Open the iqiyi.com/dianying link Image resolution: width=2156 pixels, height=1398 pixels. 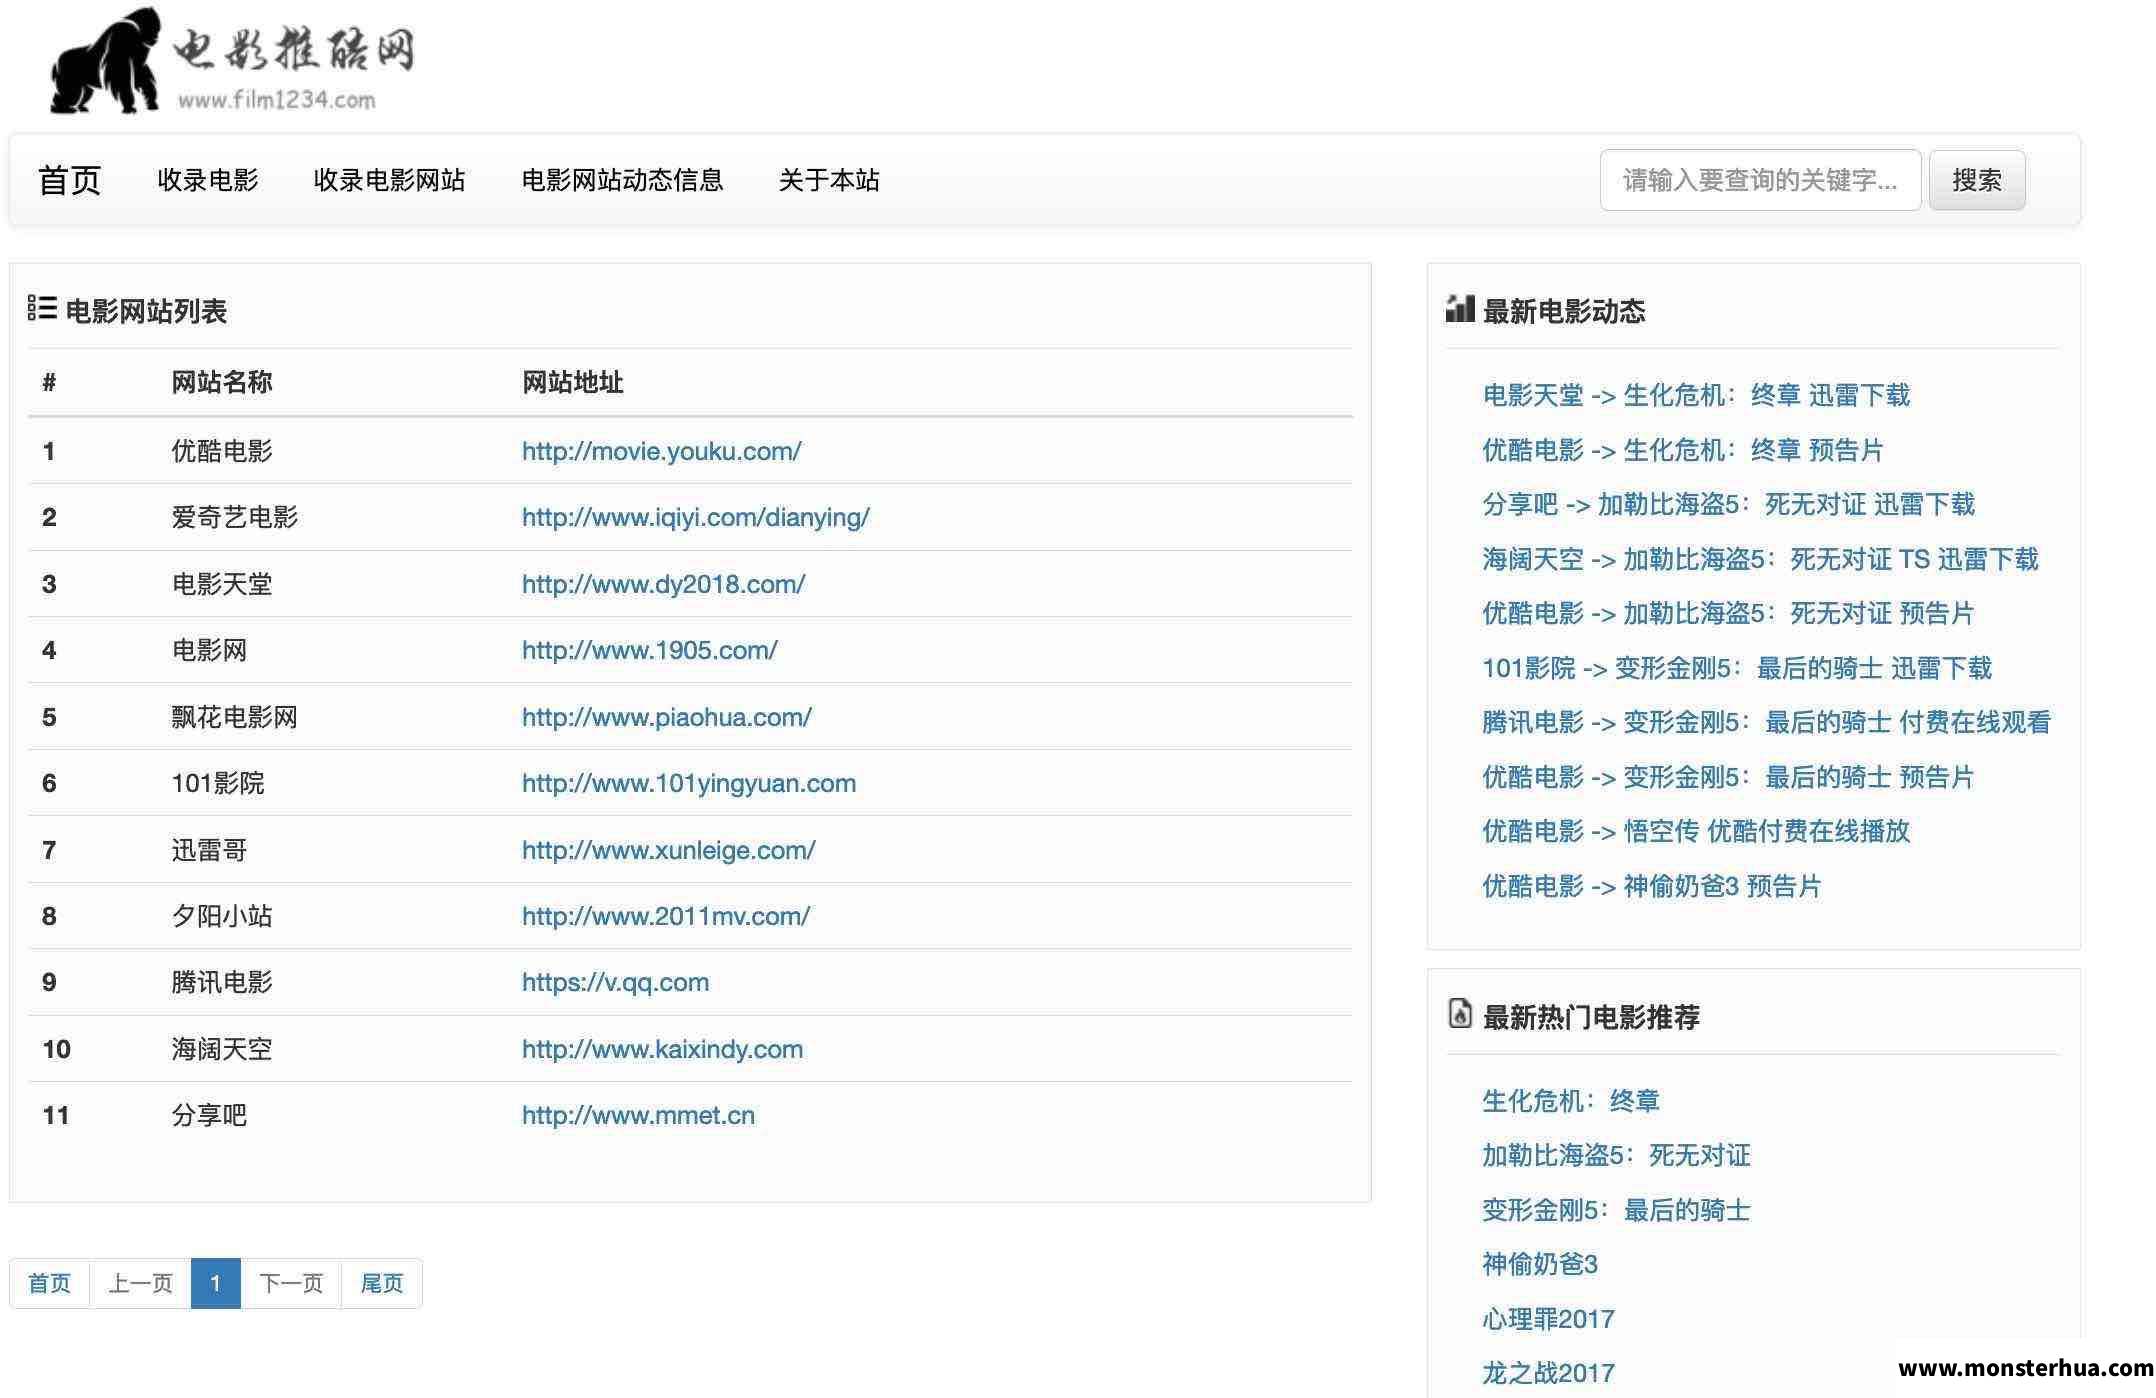tap(695, 517)
